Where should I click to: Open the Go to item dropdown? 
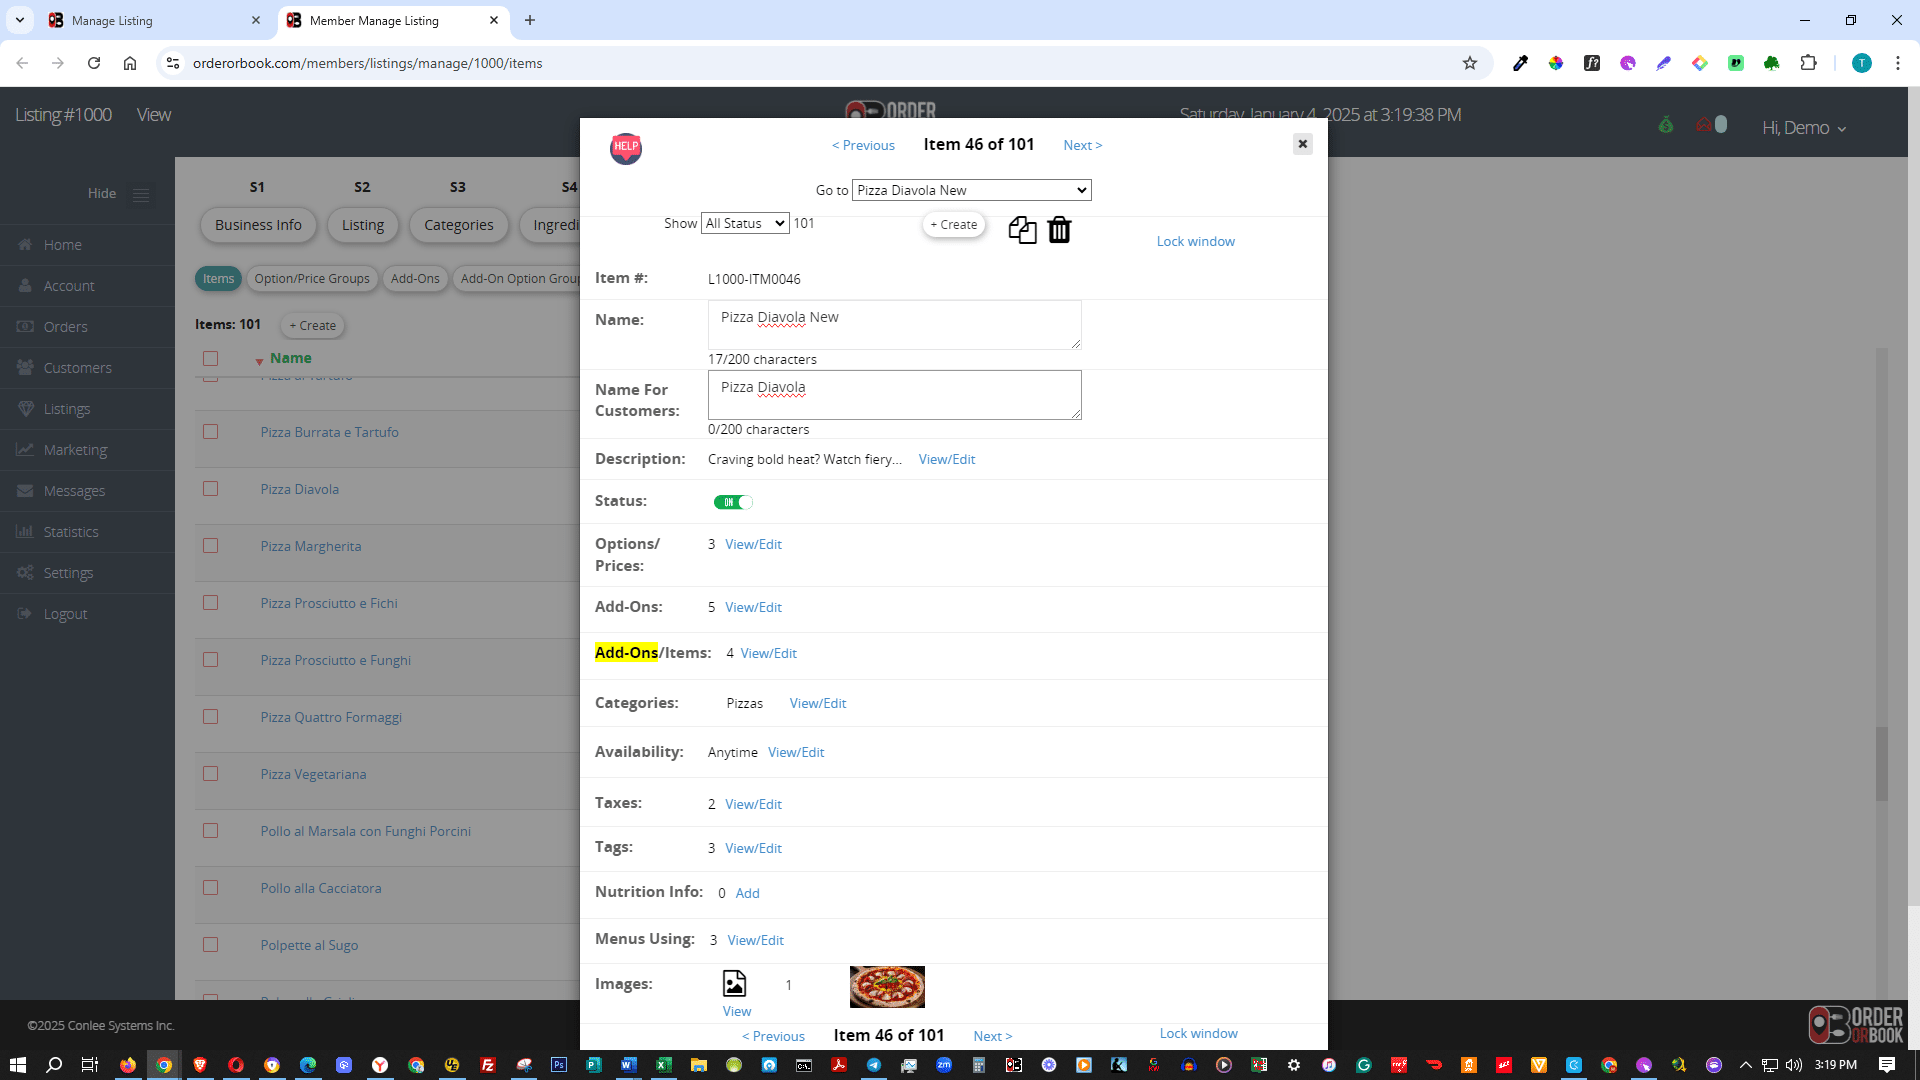tap(969, 190)
